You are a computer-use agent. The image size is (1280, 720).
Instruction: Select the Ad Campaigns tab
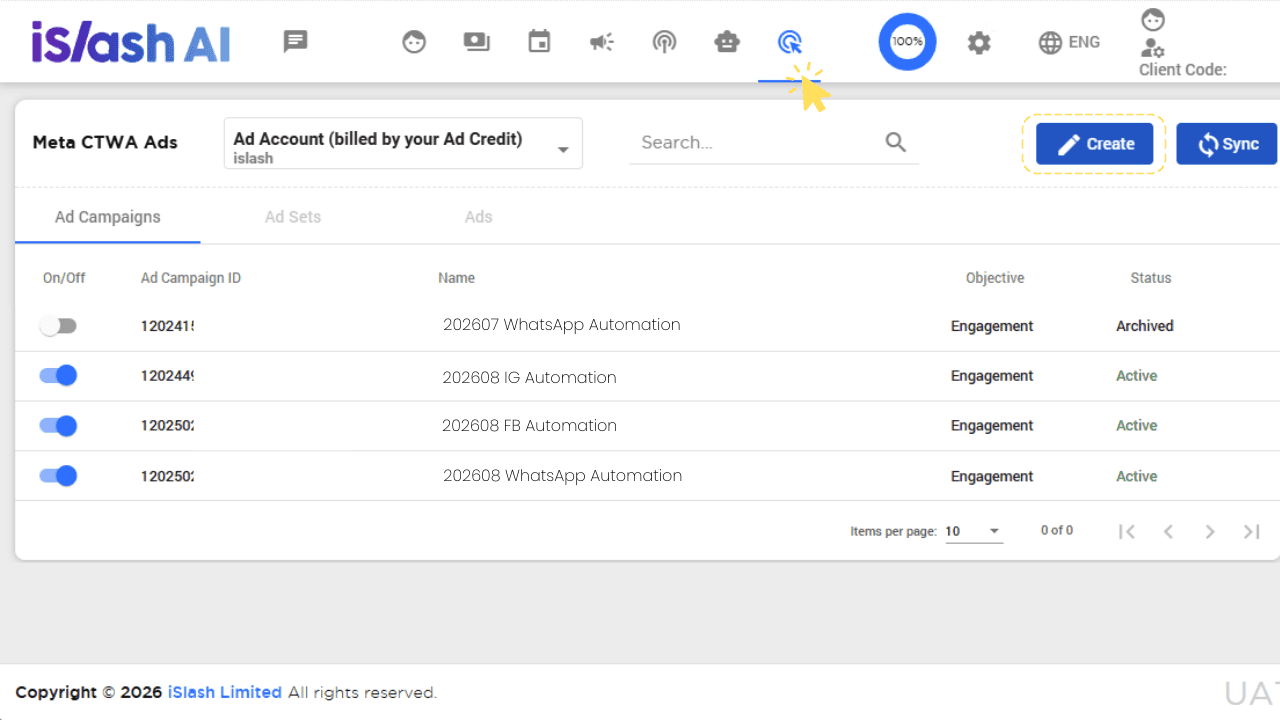coord(108,217)
